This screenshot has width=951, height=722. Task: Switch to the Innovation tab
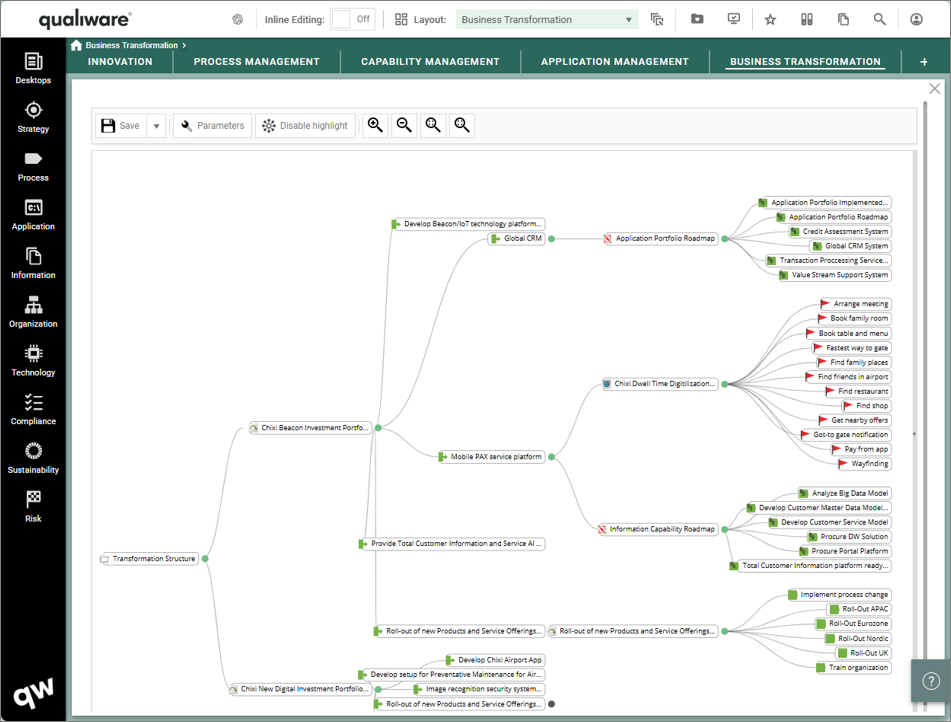point(120,62)
